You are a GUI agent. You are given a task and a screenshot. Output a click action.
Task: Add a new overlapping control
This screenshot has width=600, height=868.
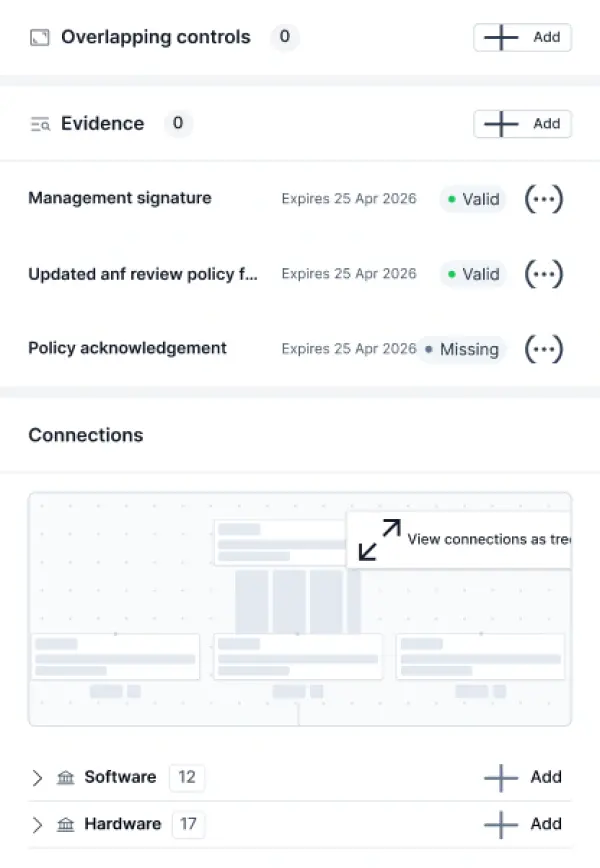click(523, 37)
